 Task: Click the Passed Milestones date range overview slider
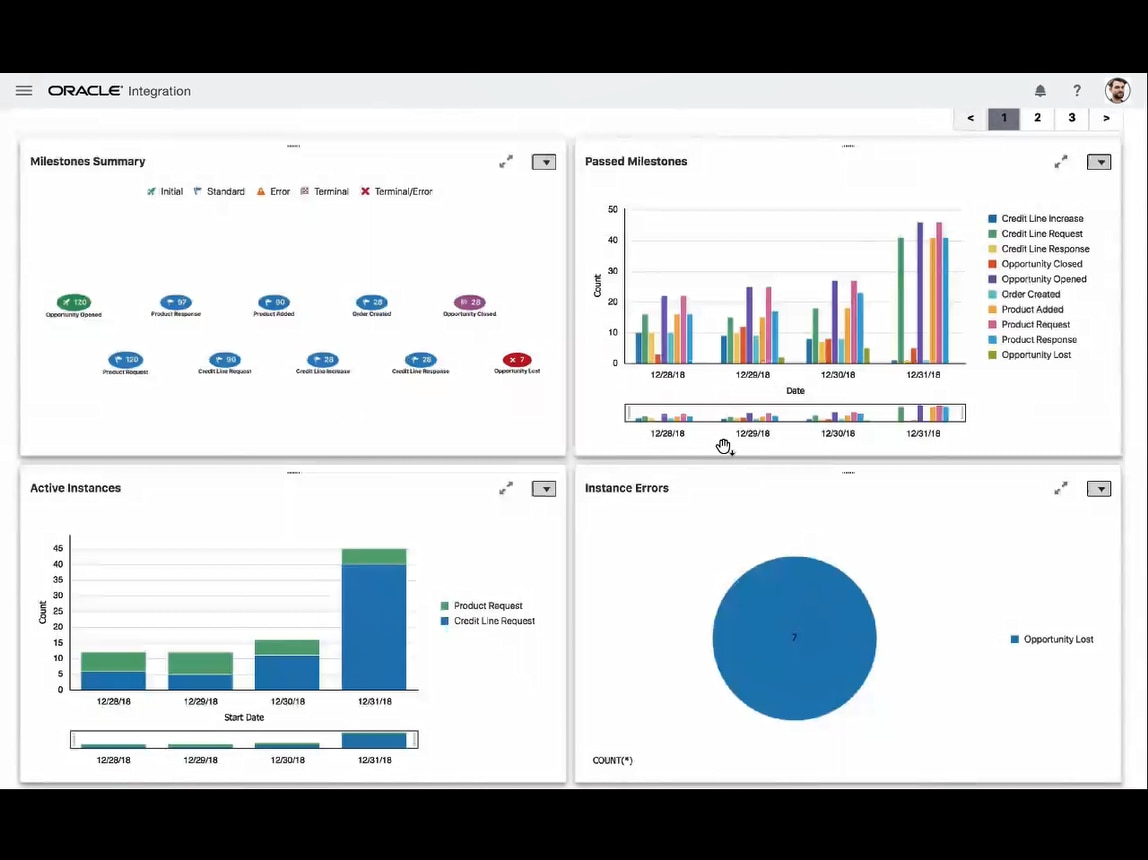795,413
